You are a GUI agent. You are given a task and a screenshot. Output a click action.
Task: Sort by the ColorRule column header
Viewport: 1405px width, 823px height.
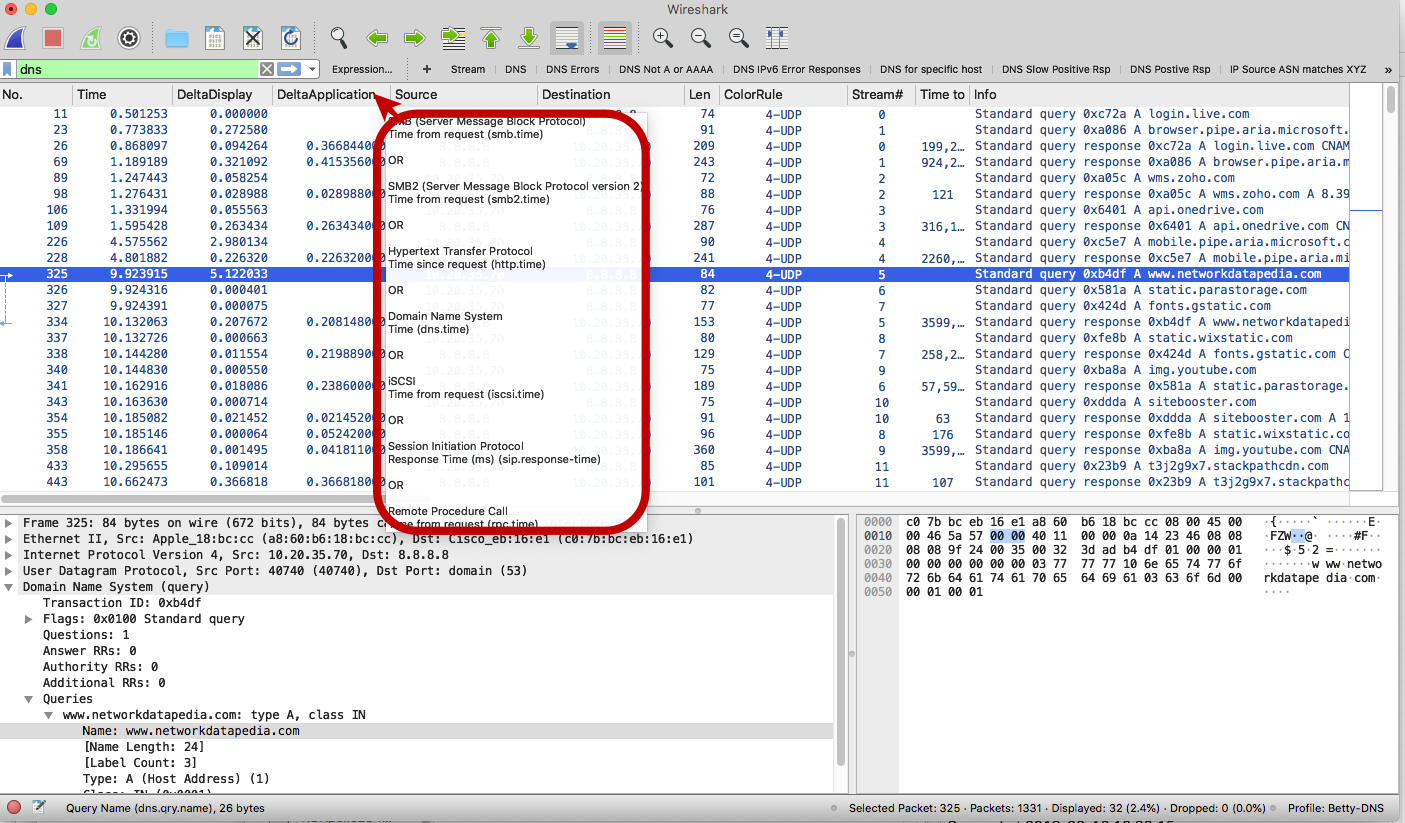[783, 94]
